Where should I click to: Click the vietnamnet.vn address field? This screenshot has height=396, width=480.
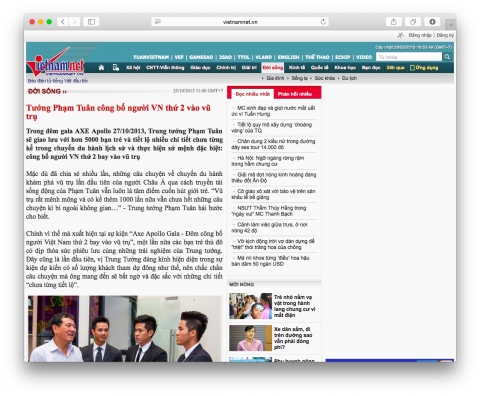tap(240, 22)
